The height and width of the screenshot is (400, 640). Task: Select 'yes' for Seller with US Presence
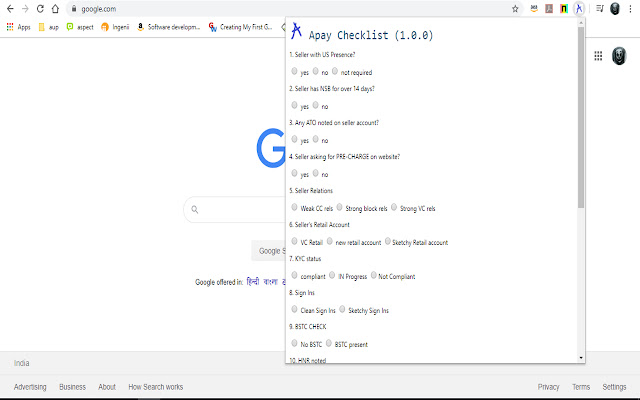point(294,71)
